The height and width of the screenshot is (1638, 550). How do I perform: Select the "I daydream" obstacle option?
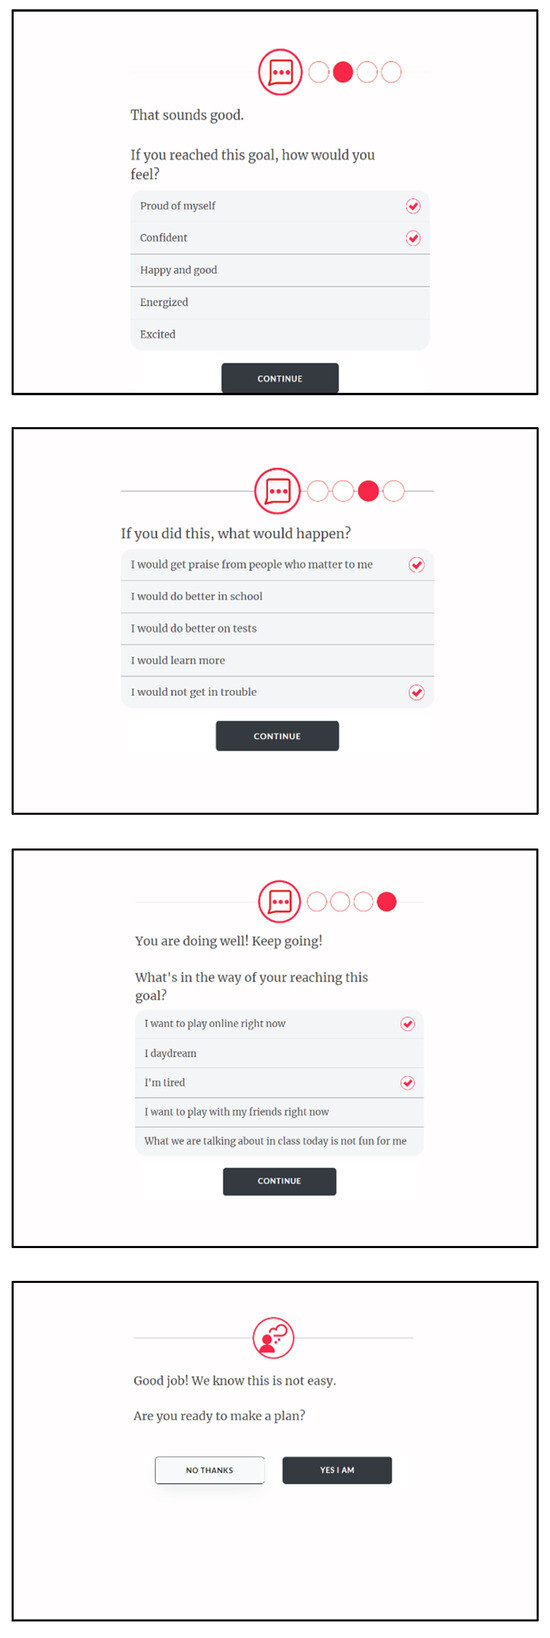[279, 1053]
